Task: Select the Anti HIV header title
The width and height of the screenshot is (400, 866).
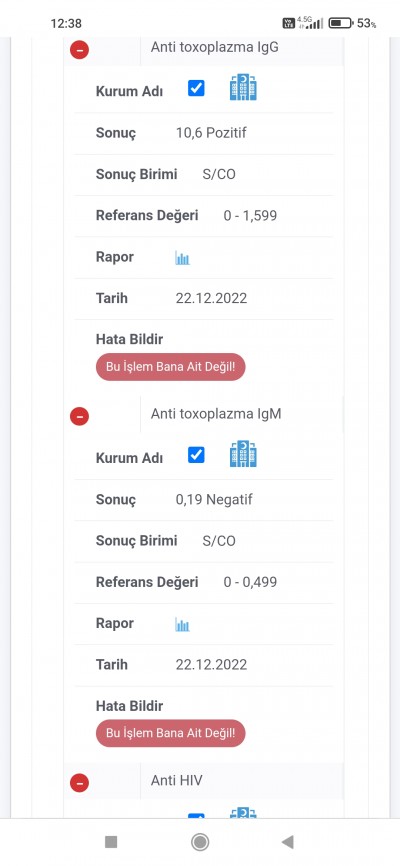Action: [177, 780]
